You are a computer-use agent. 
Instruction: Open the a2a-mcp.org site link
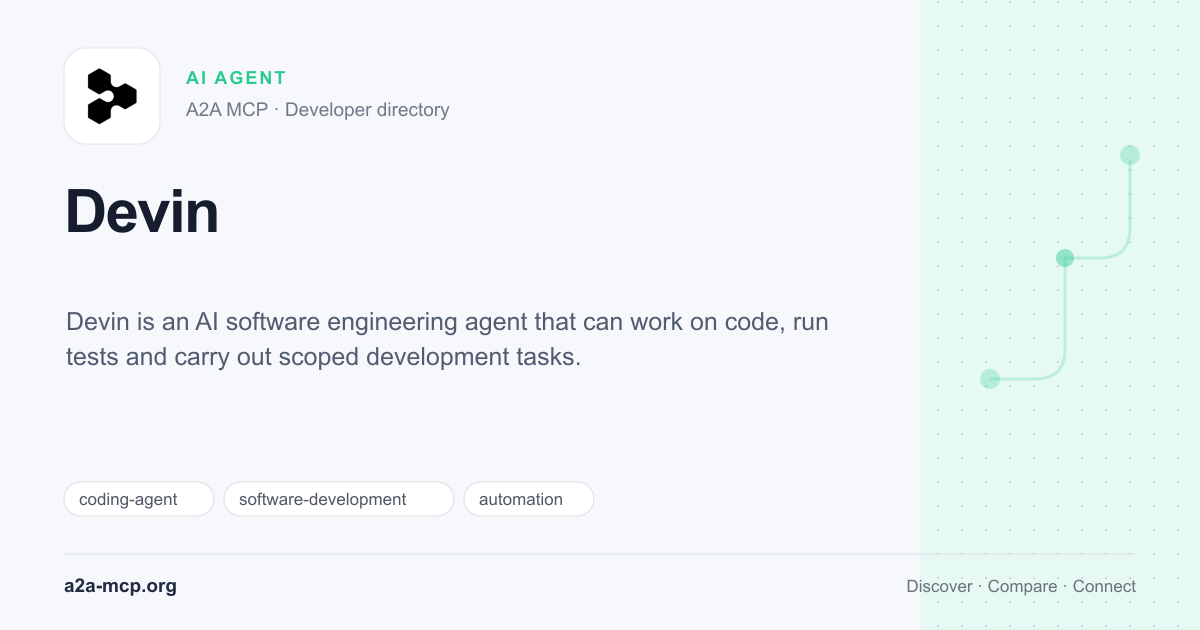120,586
